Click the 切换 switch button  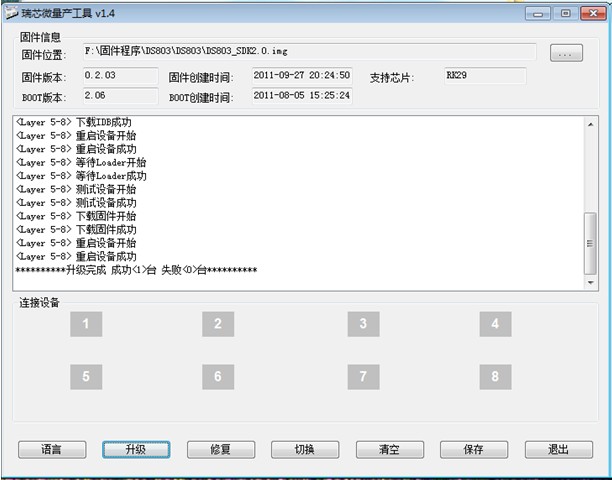(x=305, y=450)
